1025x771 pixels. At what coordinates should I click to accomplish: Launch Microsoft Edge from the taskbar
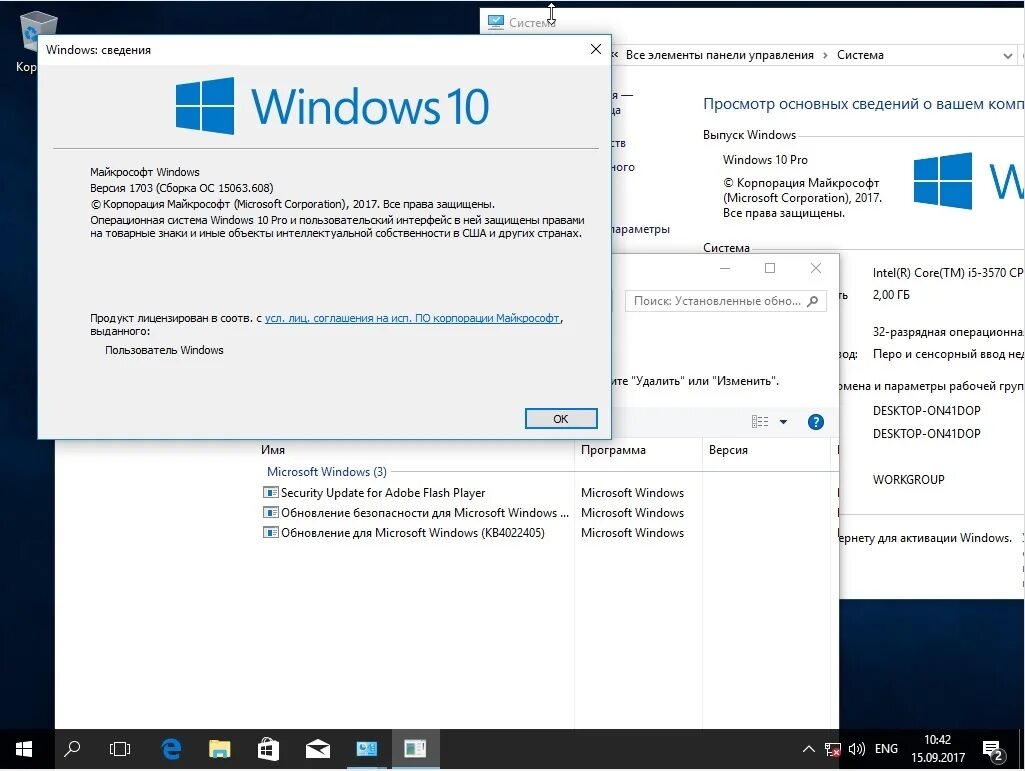[171, 749]
